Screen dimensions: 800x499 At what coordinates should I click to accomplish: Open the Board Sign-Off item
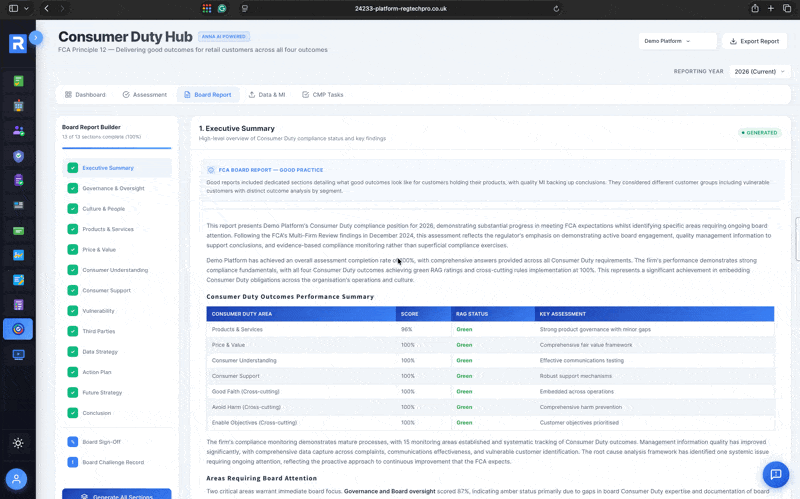click(117, 442)
